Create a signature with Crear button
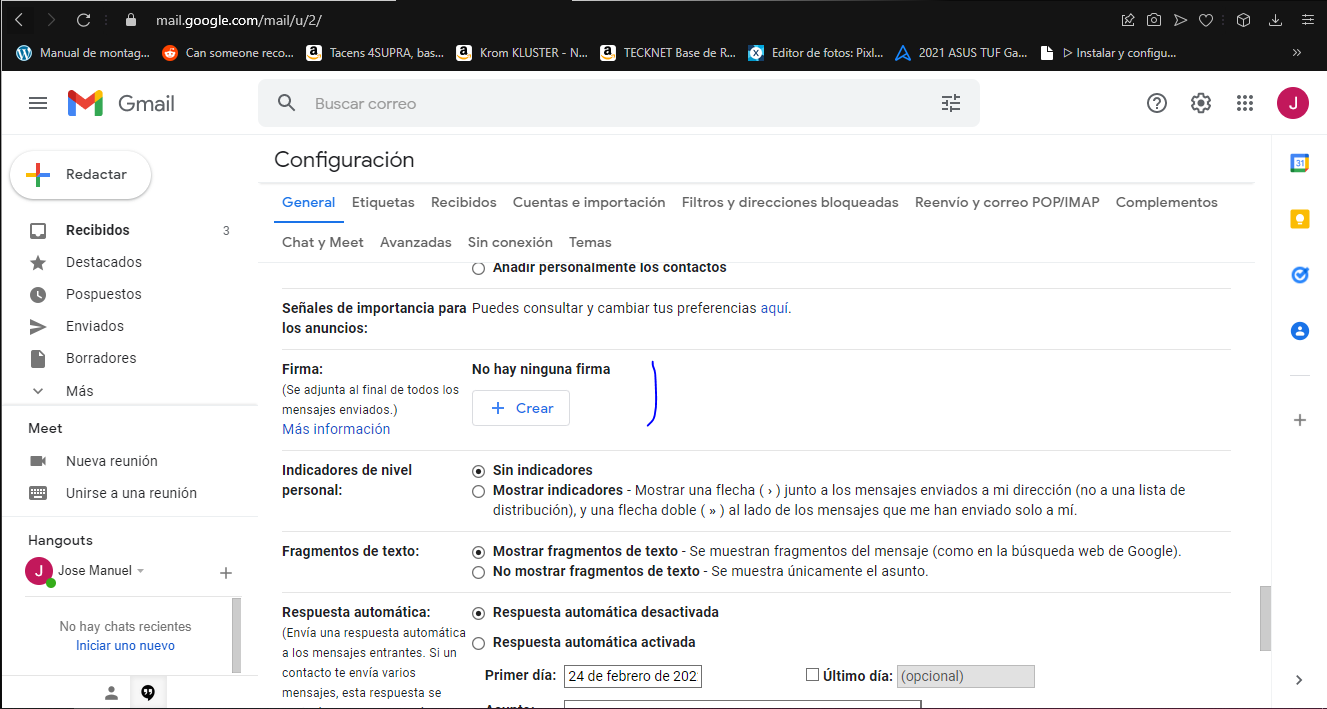 521,408
